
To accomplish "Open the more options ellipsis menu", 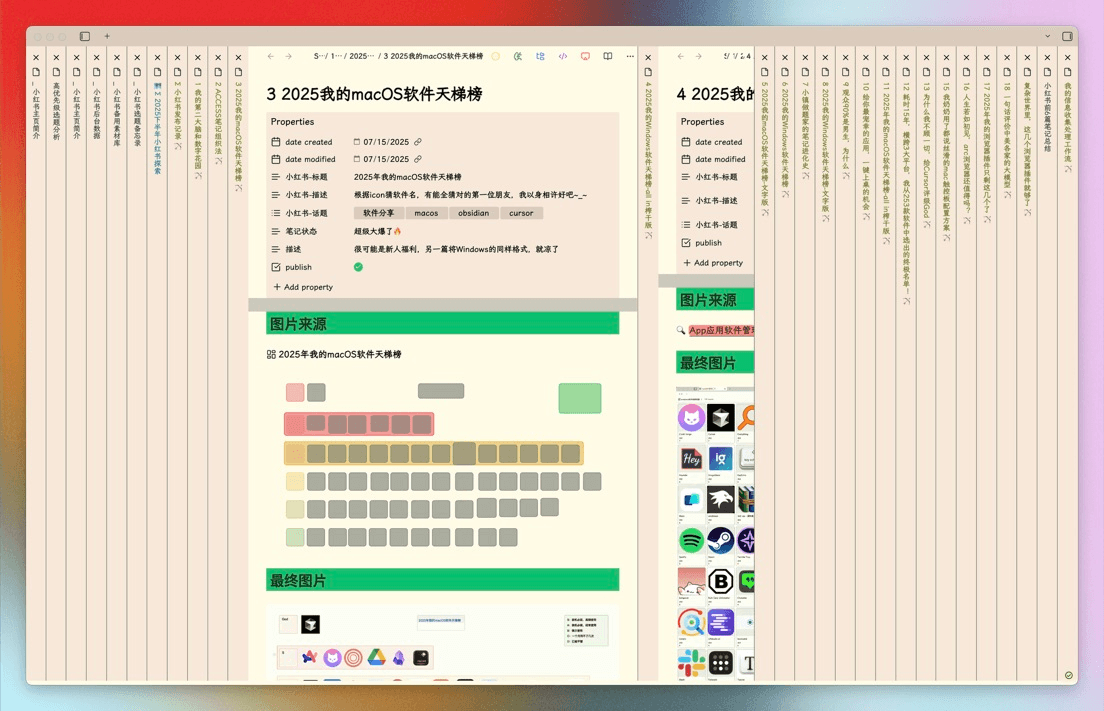I will click(x=630, y=57).
